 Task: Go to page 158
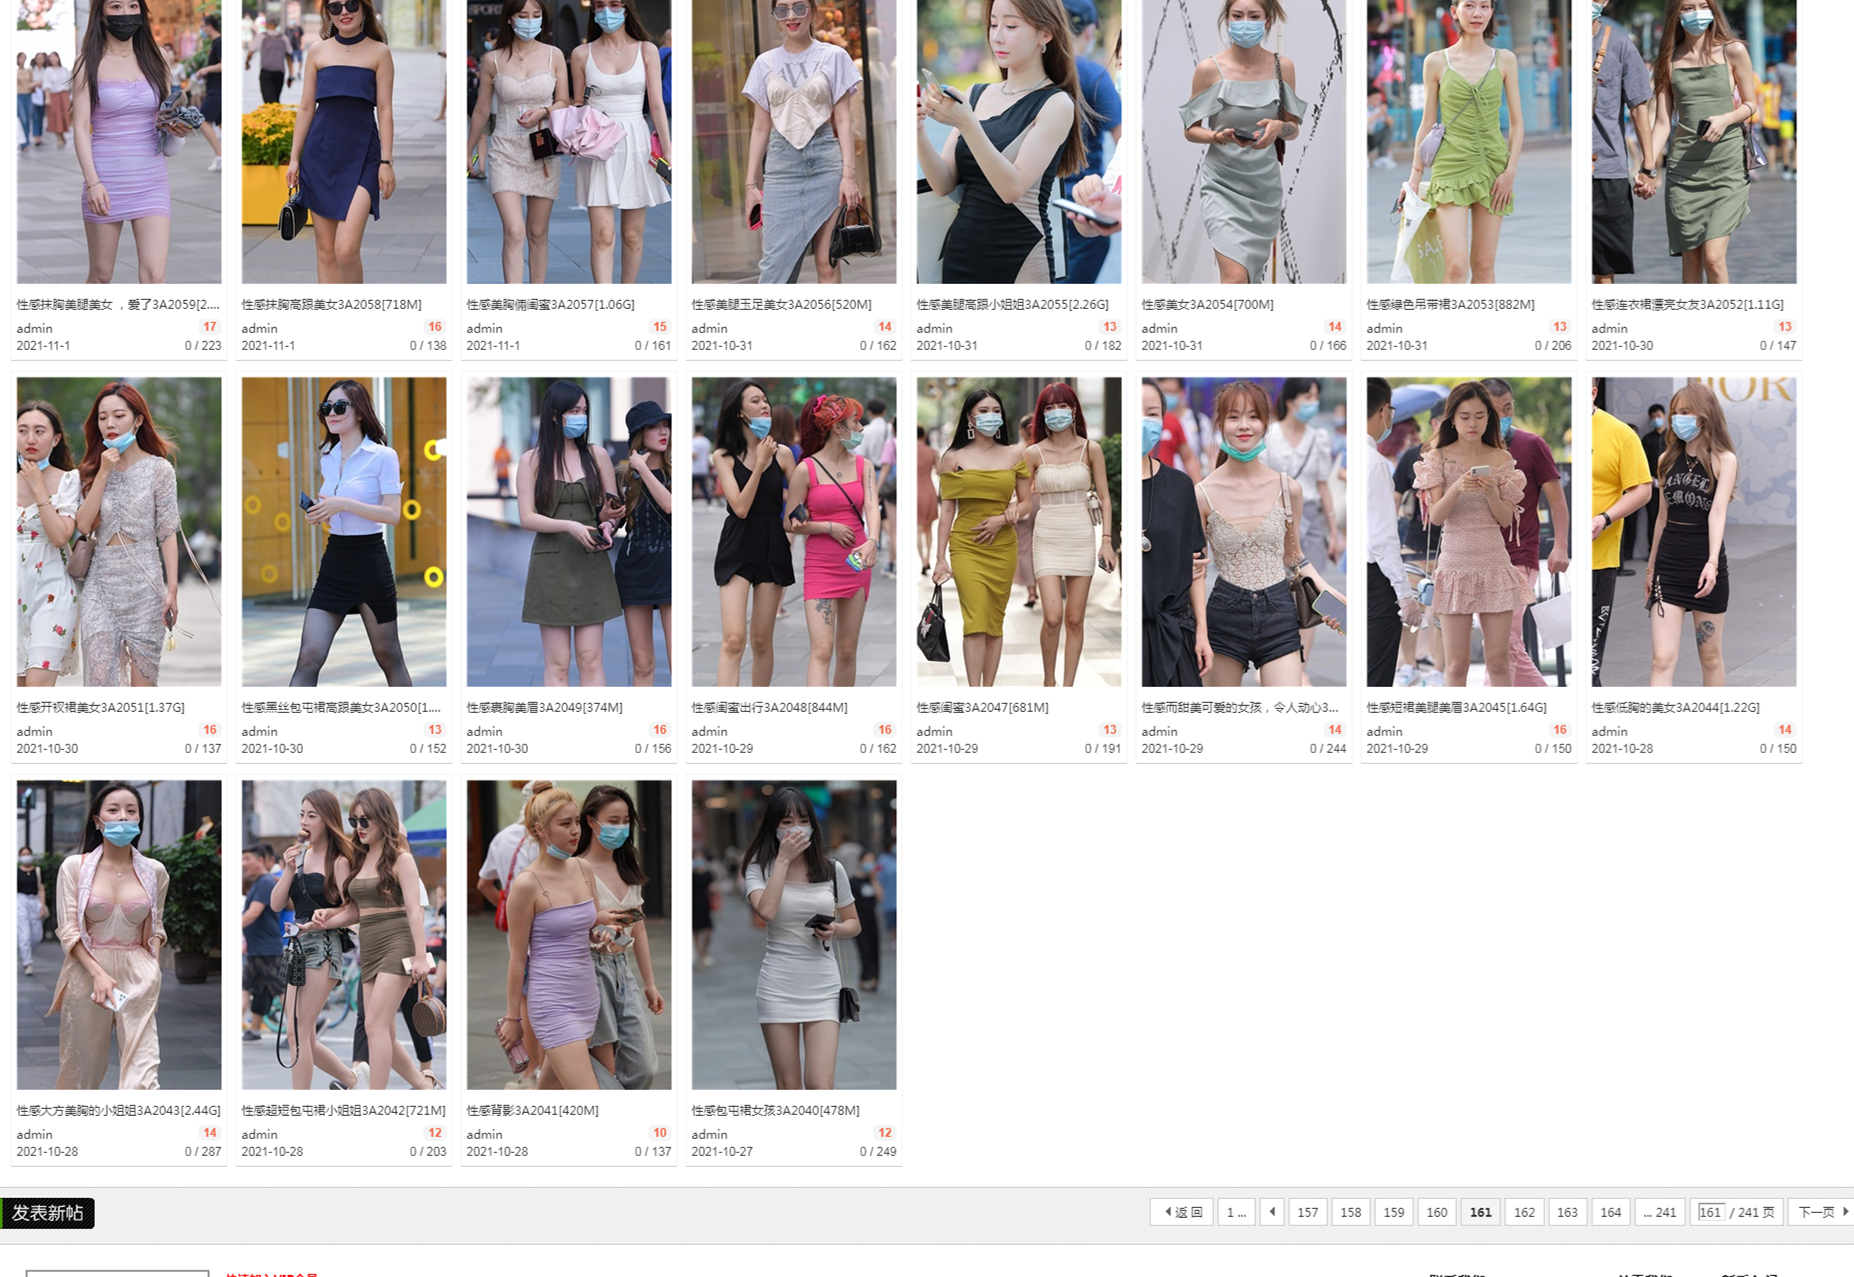1351,1212
